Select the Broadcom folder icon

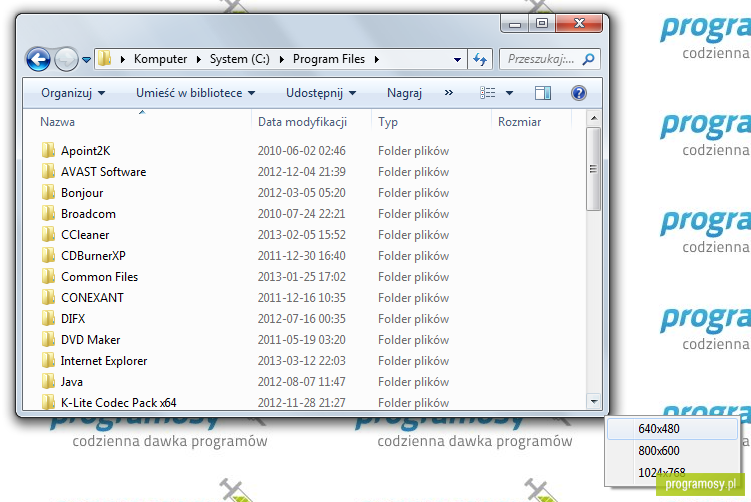coord(48,214)
